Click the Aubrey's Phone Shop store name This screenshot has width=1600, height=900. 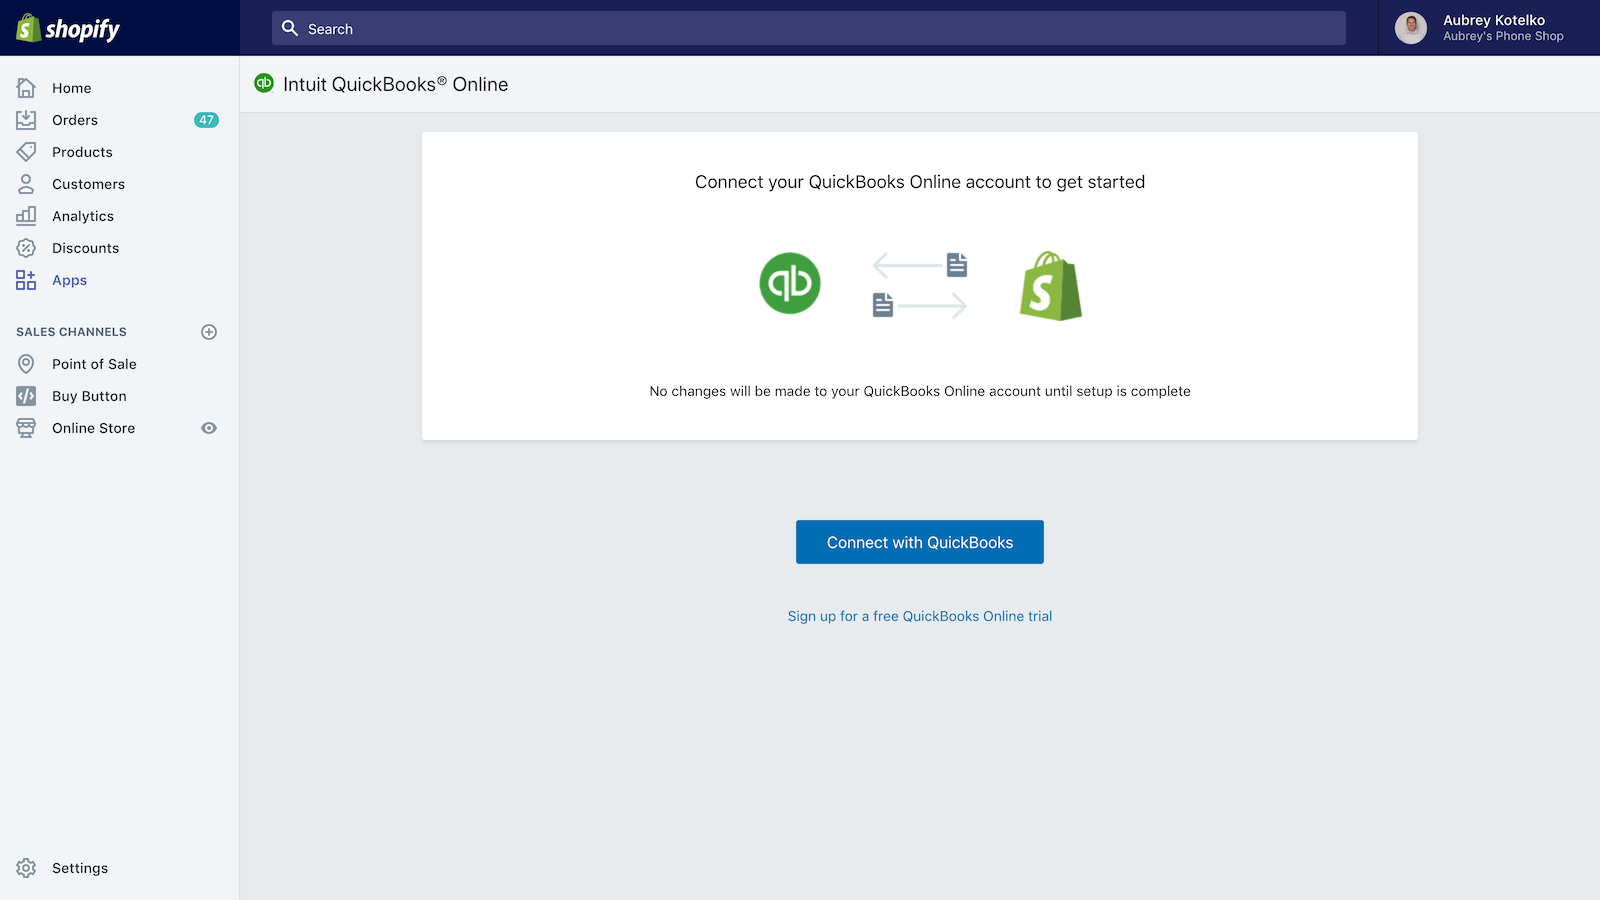click(x=1503, y=37)
